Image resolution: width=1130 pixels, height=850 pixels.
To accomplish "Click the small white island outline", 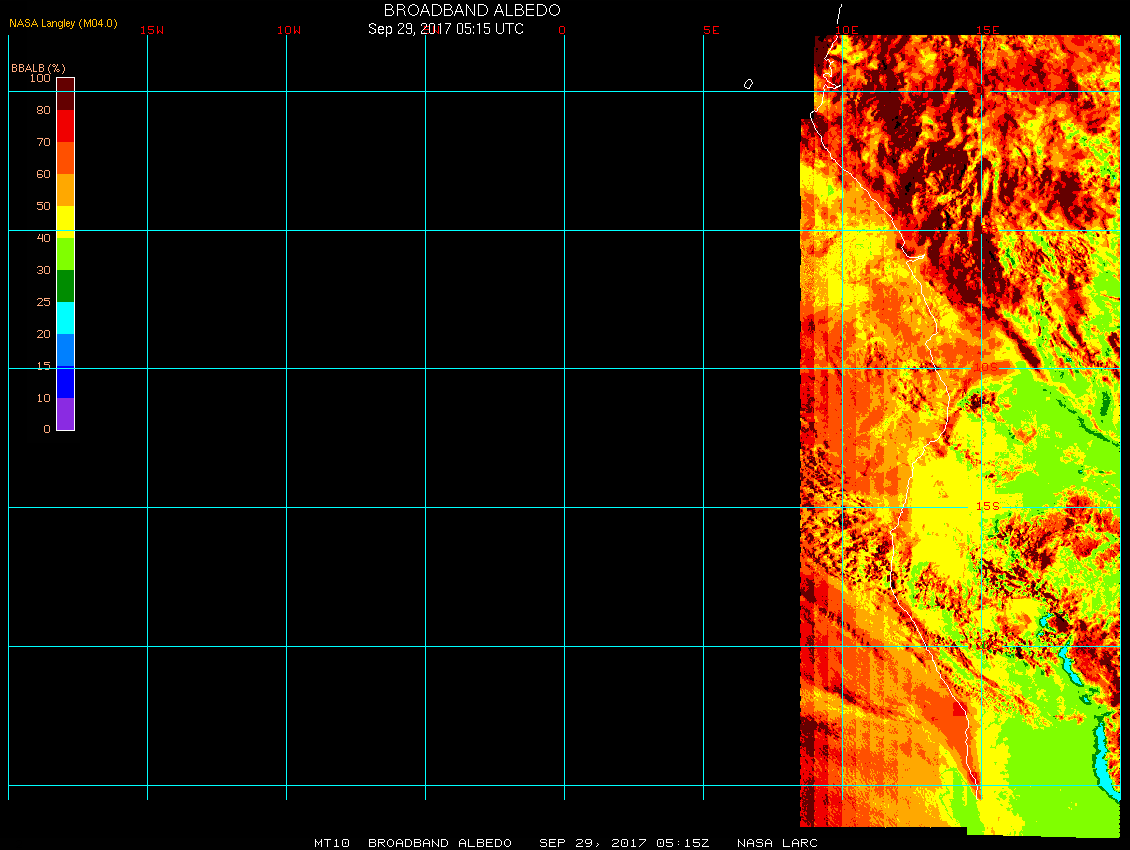I will pos(748,84).
